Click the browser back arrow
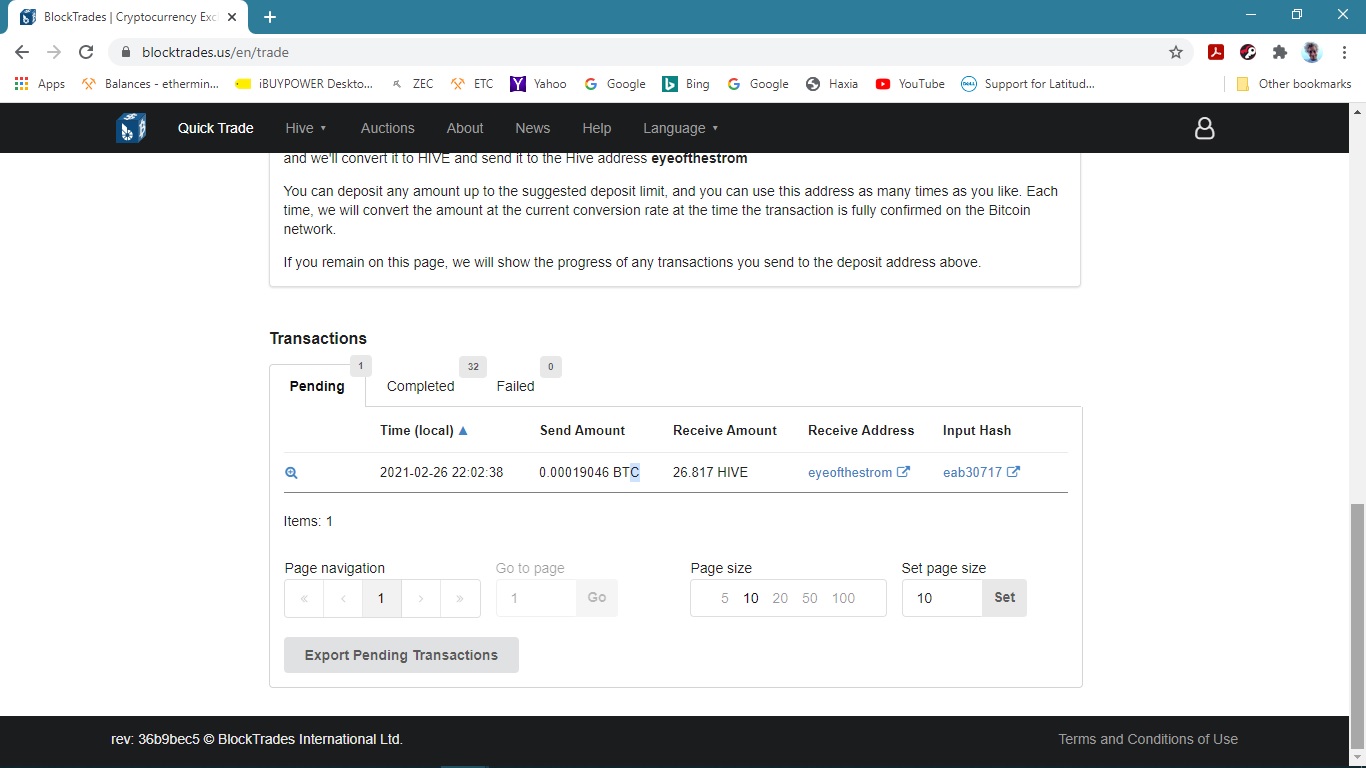The height and width of the screenshot is (768, 1366). point(22,52)
